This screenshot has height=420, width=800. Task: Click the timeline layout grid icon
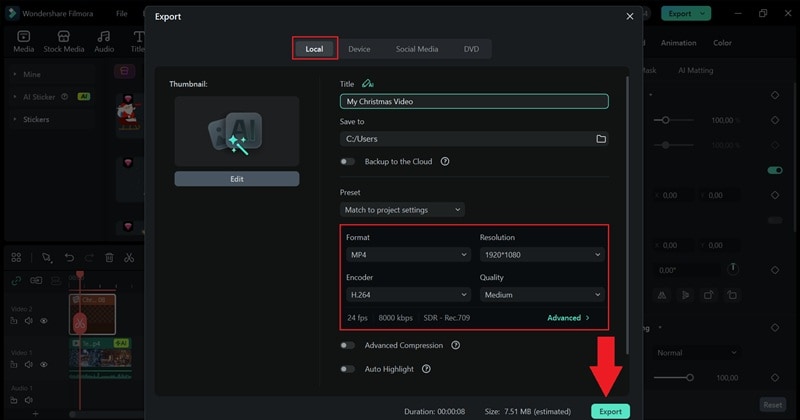(x=16, y=258)
